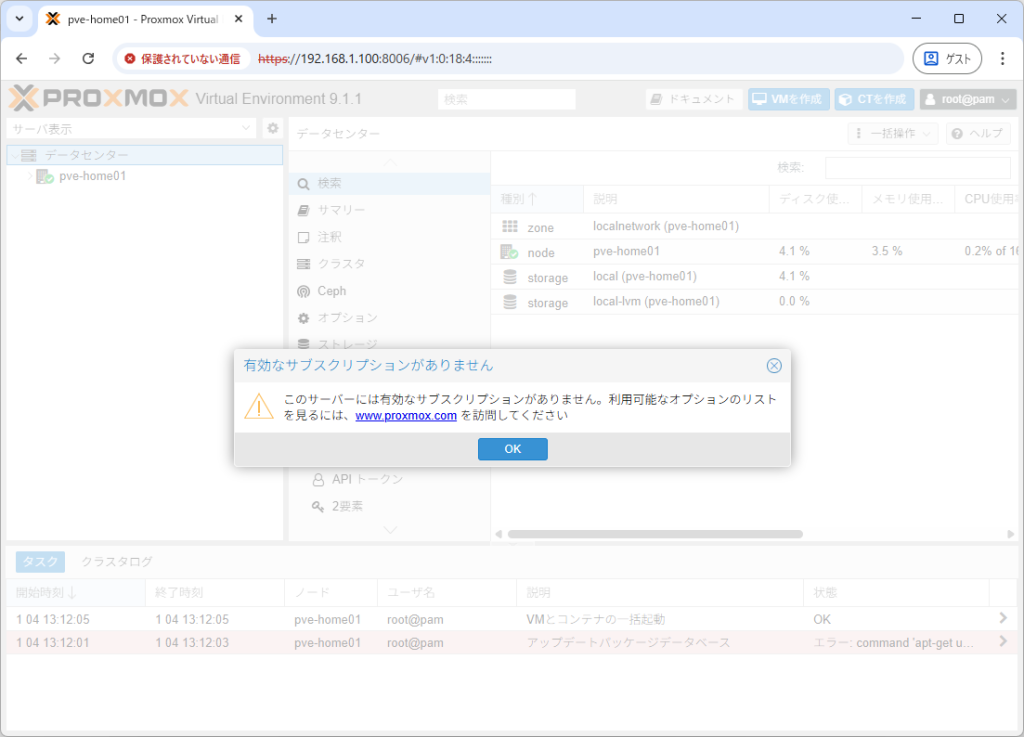Switch to the クラスタログ tab

coord(118,561)
